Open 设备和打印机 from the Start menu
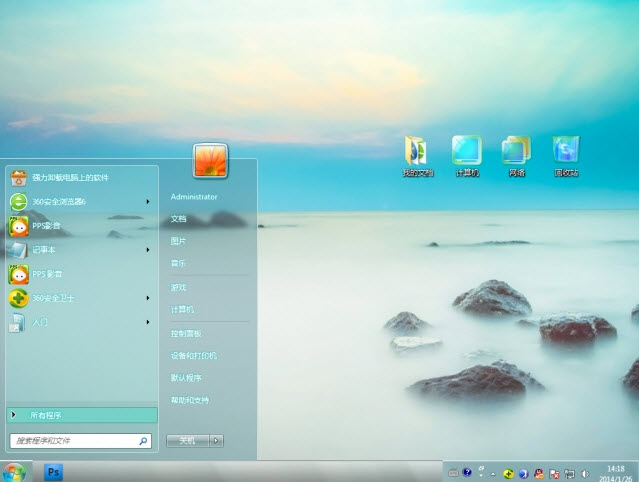Screen dimensions: 639x482 pos(194,356)
